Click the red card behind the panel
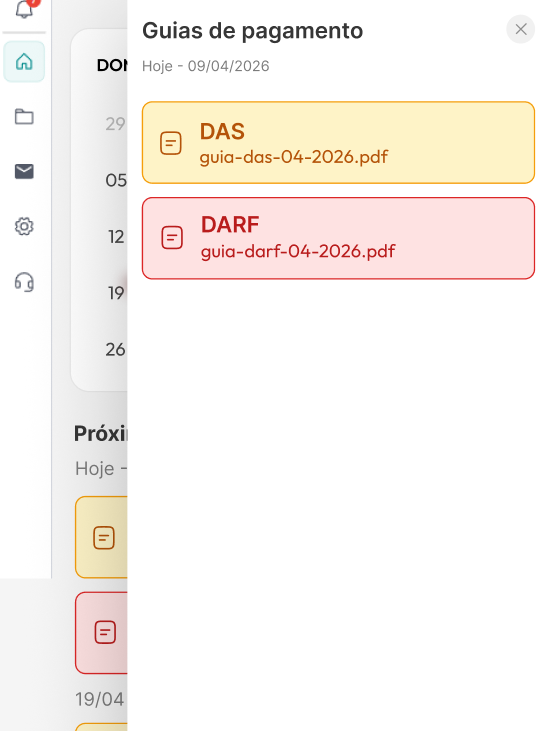Image resolution: width=544 pixels, height=731 pixels. [101, 633]
